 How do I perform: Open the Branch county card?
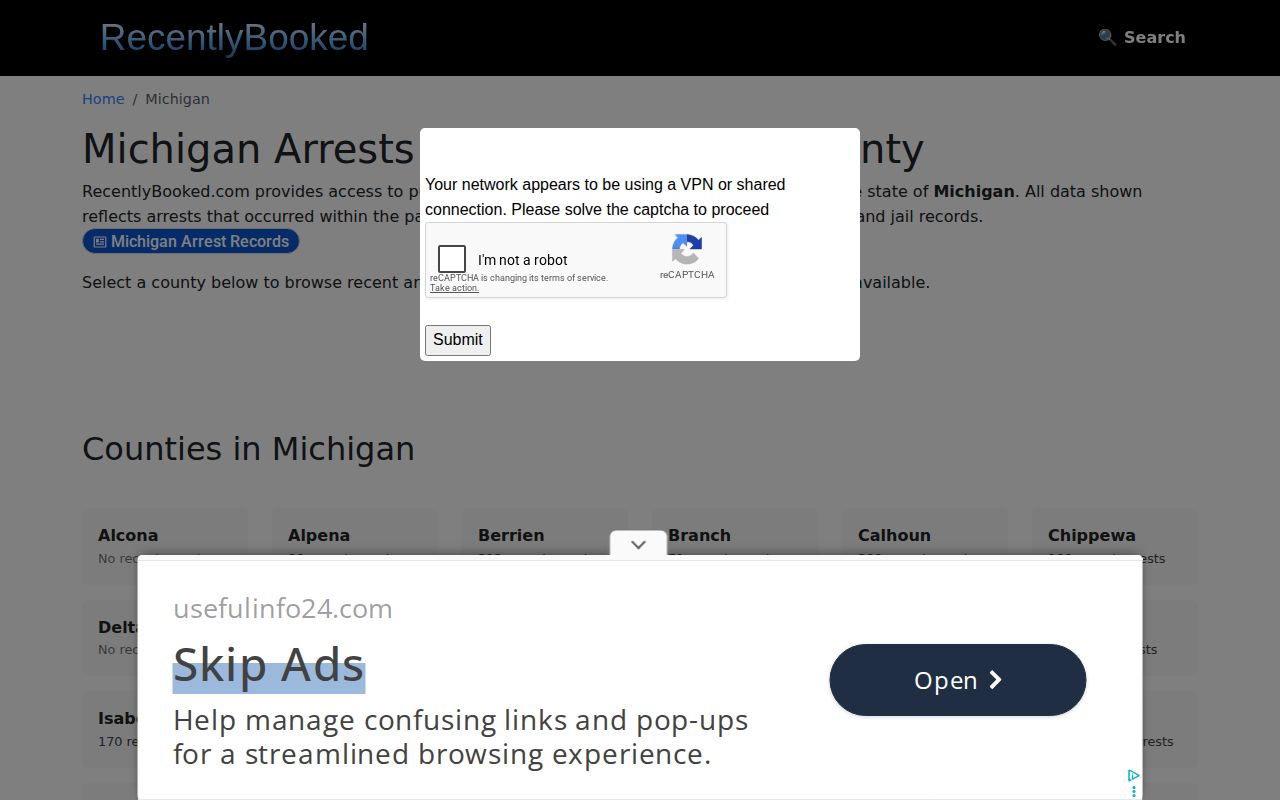click(x=734, y=546)
